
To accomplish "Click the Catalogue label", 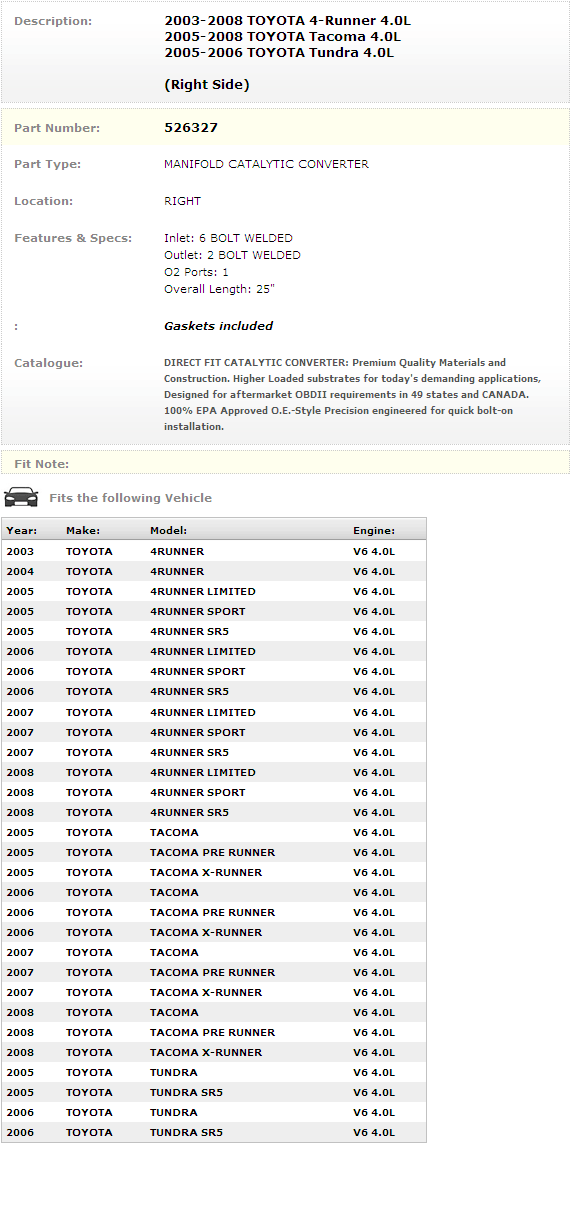I will click(48, 363).
